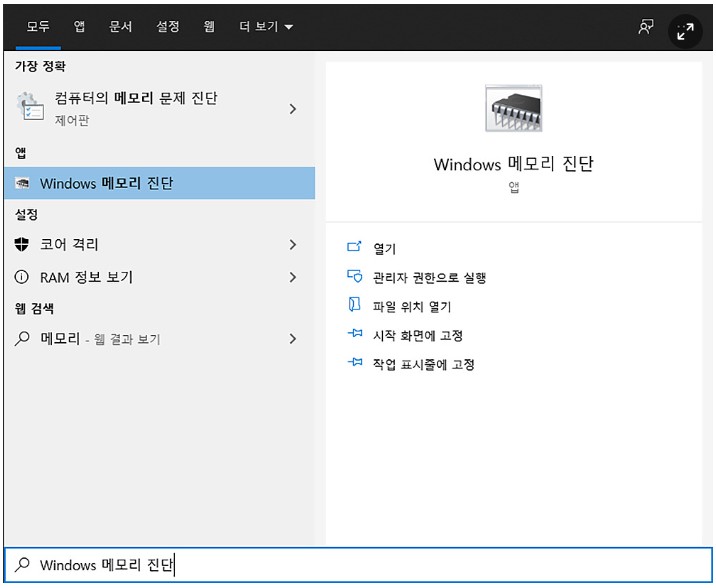The image size is (716, 588).
Task: Click the feedback person icon
Action: pyautogui.click(x=646, y=27)
